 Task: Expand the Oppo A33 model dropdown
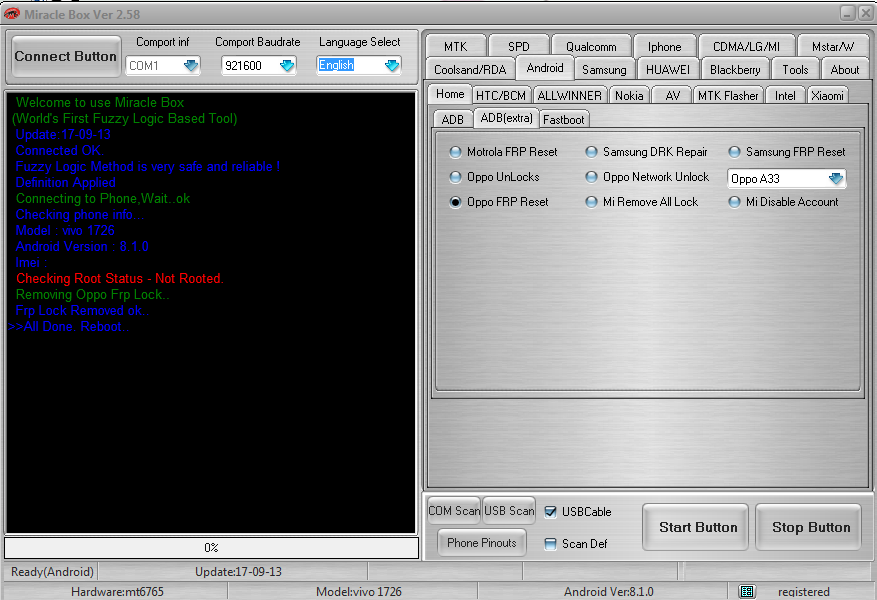(x=836, y=179)
